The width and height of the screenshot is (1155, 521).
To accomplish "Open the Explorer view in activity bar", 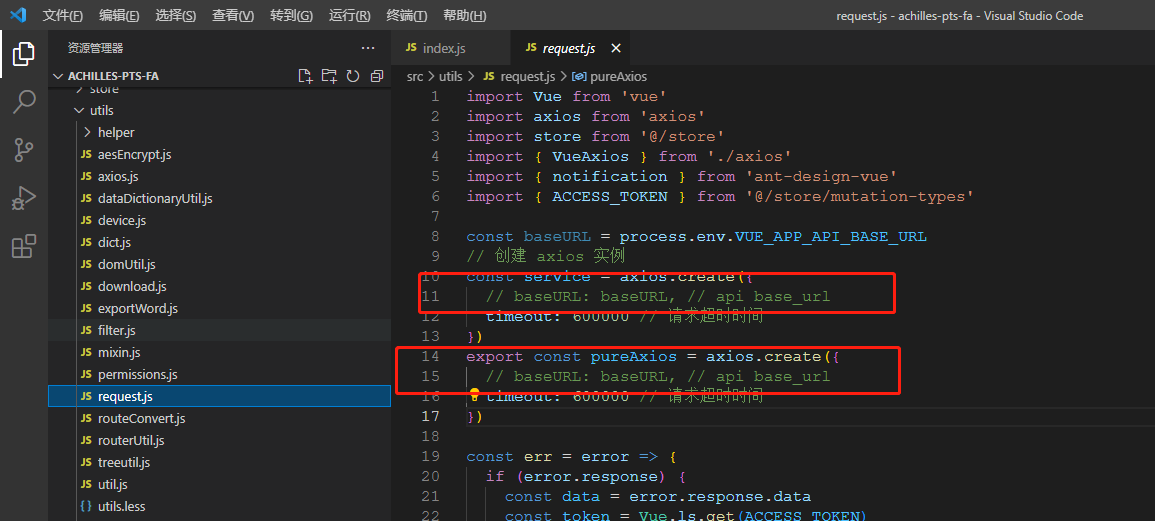I will (24, 54).
